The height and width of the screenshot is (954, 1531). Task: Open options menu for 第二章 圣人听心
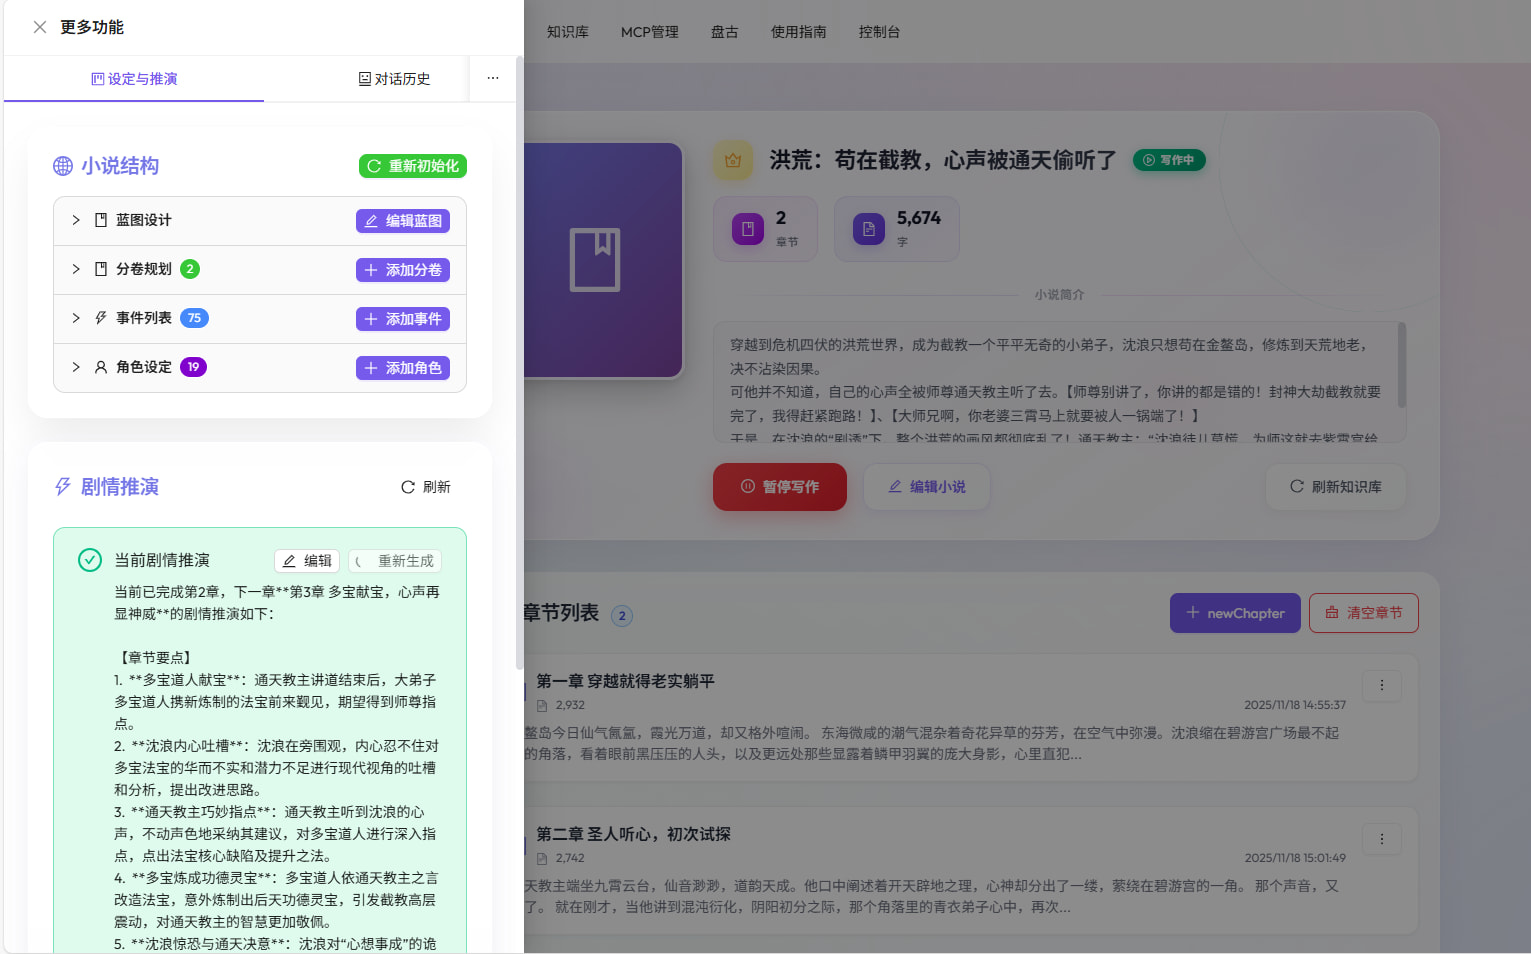tap(1382, 839)
